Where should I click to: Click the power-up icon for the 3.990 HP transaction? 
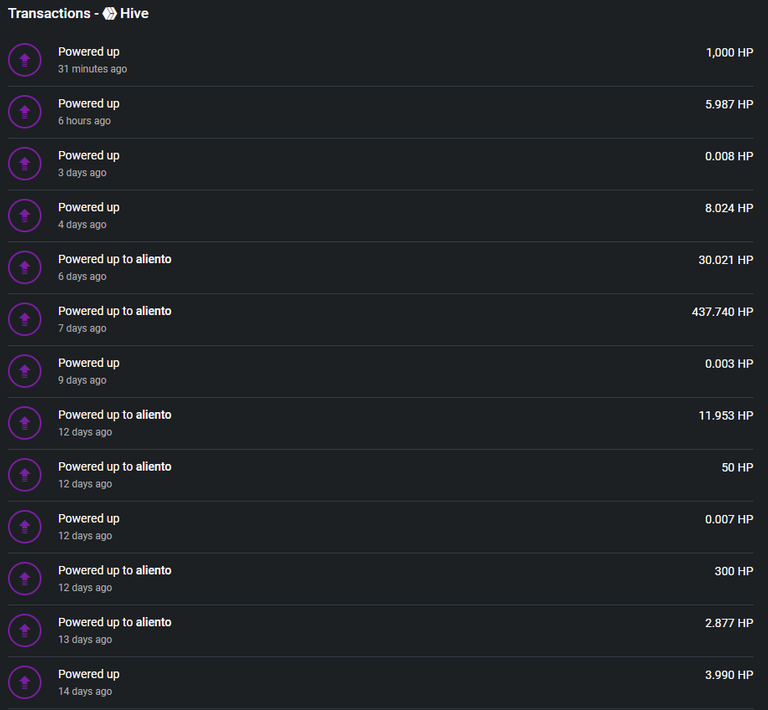(24, 683)
